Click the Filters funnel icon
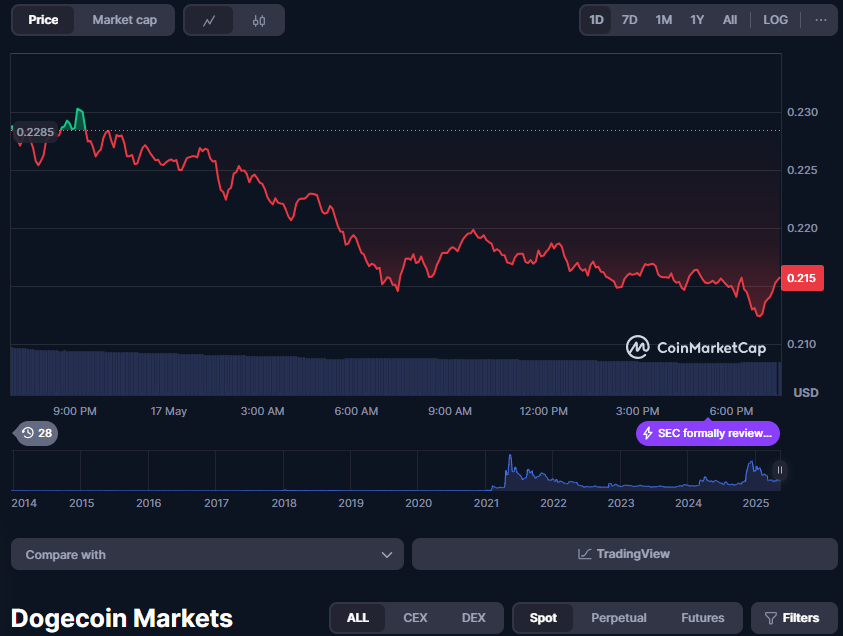843x636 pixels. (770, 618)
